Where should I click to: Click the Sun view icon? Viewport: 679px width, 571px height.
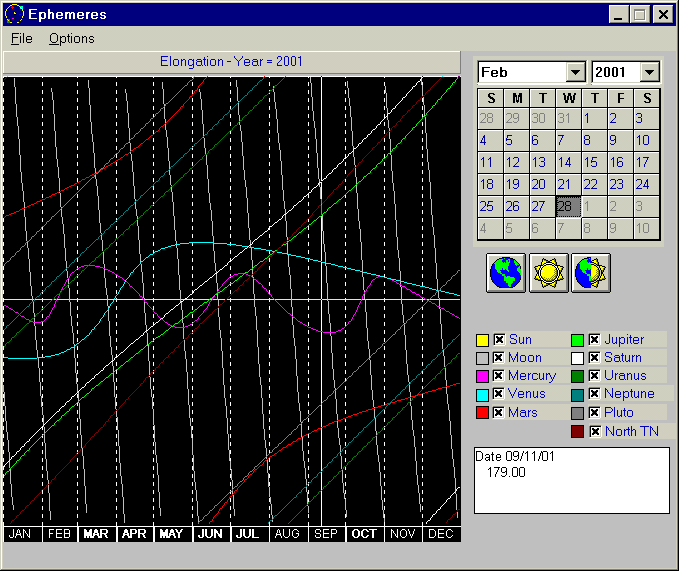(x=548, y=273)
